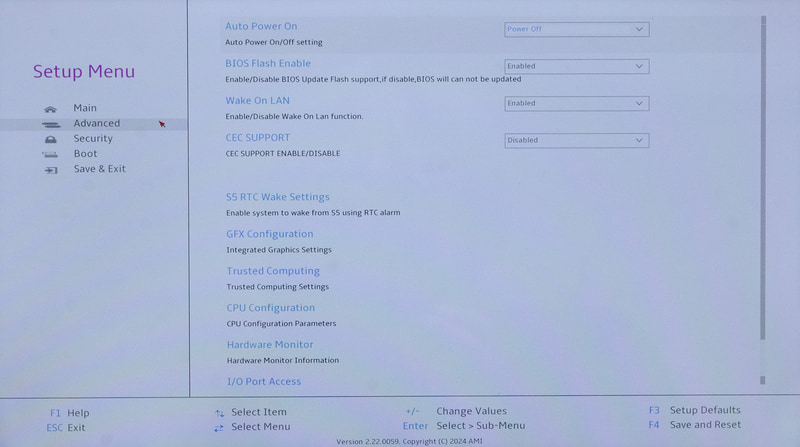This screenshot has height=447, width=800.
Task: Click 'Auto Power On/Off setting' description
Action: 274,42
